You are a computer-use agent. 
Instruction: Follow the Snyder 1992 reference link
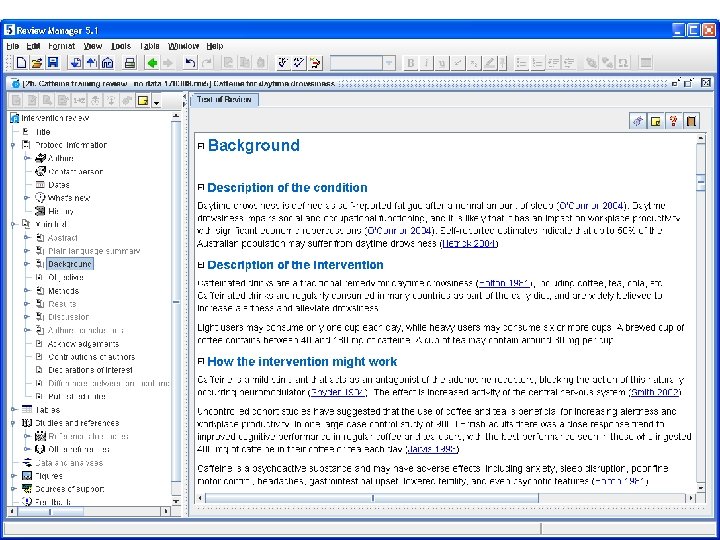[x=338, y=392]
